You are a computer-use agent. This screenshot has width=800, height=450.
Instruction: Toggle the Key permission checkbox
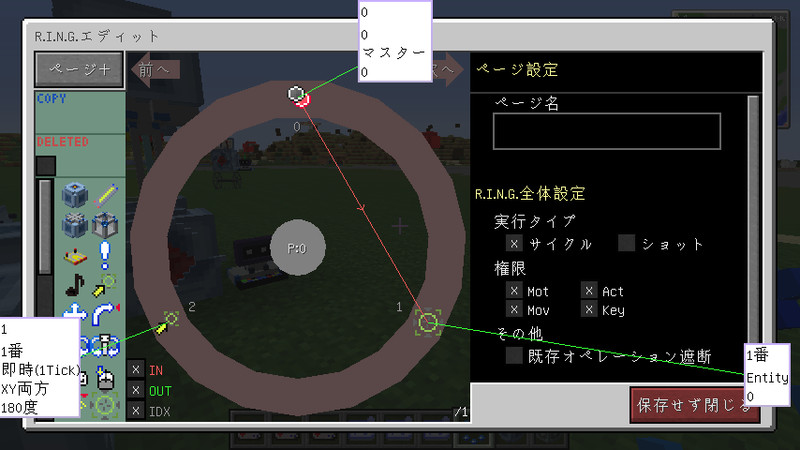coord(589,309)
